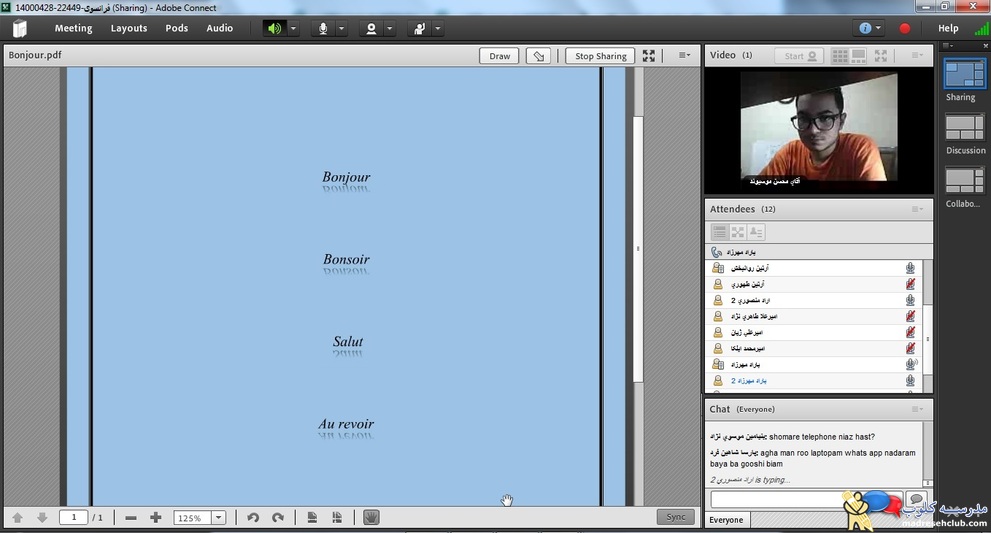
Task: Click the presenter webcam video feed
Action: [x=818, y=127]
